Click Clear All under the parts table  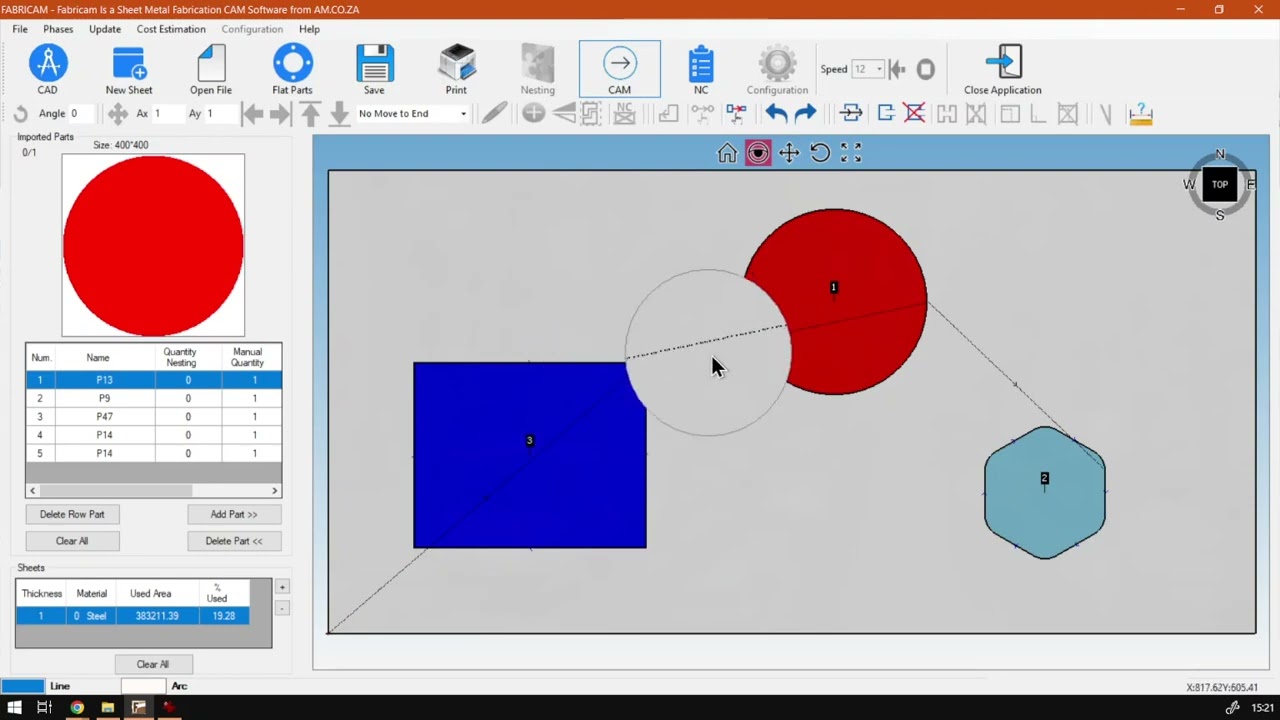[72, 541]
